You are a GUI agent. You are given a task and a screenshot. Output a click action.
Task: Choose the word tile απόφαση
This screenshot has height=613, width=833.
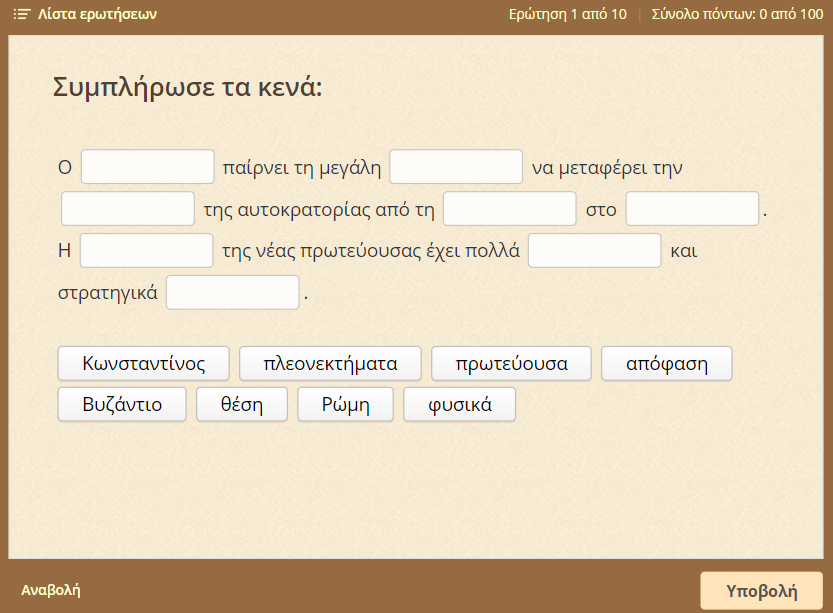pos(667,363)
